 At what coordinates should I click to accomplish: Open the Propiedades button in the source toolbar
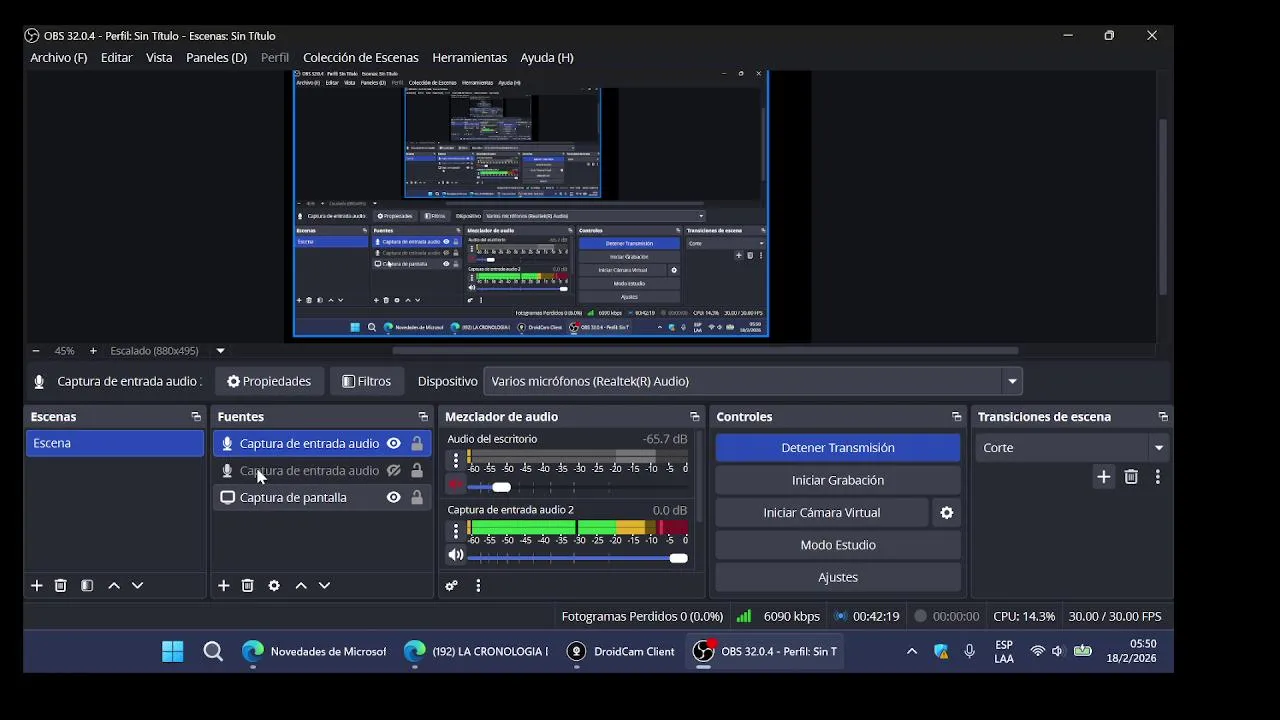[269, 381]
